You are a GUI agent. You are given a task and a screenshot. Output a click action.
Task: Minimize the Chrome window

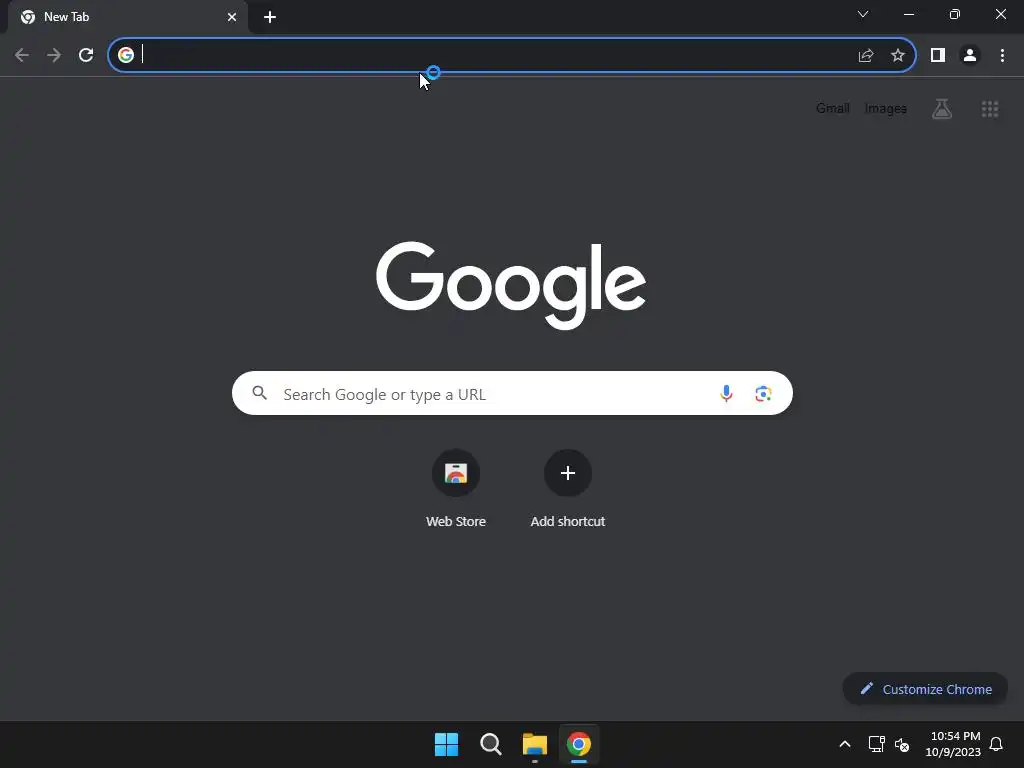tap(909, 14)
